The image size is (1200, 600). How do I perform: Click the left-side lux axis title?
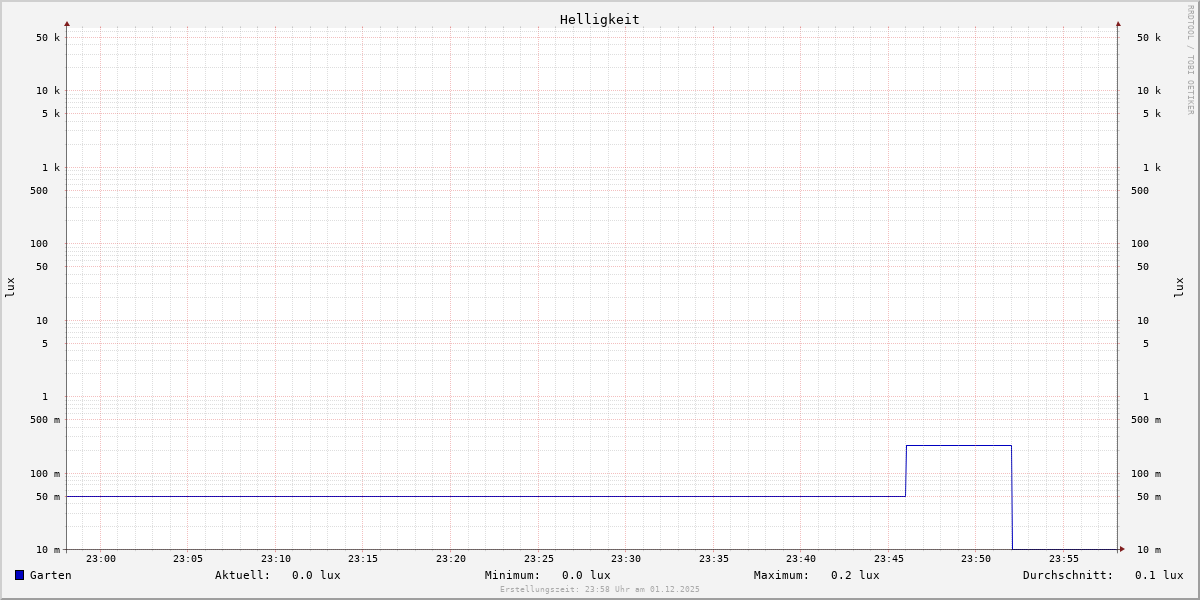point(10,287)
